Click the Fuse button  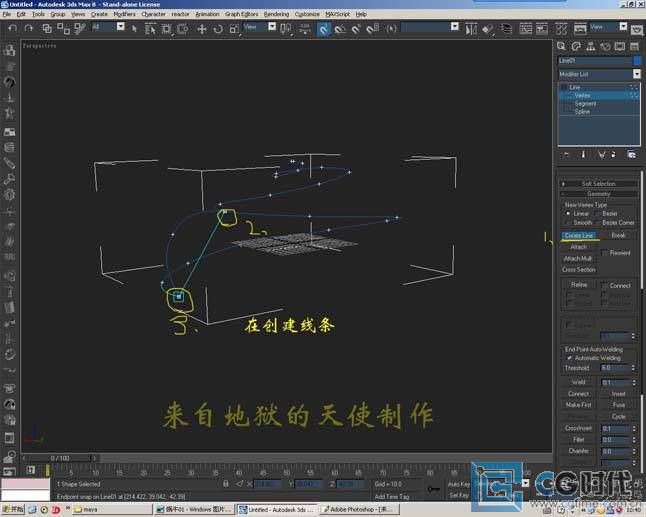pyautogui.click(x=618, y=405)
